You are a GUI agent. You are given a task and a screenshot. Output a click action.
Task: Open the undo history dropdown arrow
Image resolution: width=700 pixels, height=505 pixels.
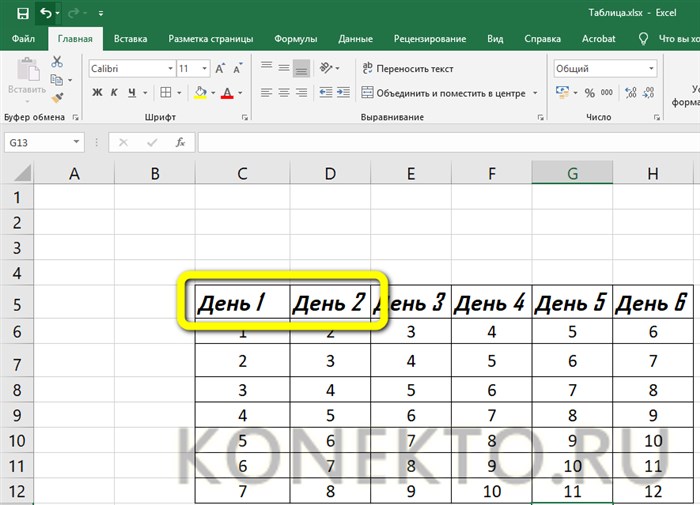point(58,13)
